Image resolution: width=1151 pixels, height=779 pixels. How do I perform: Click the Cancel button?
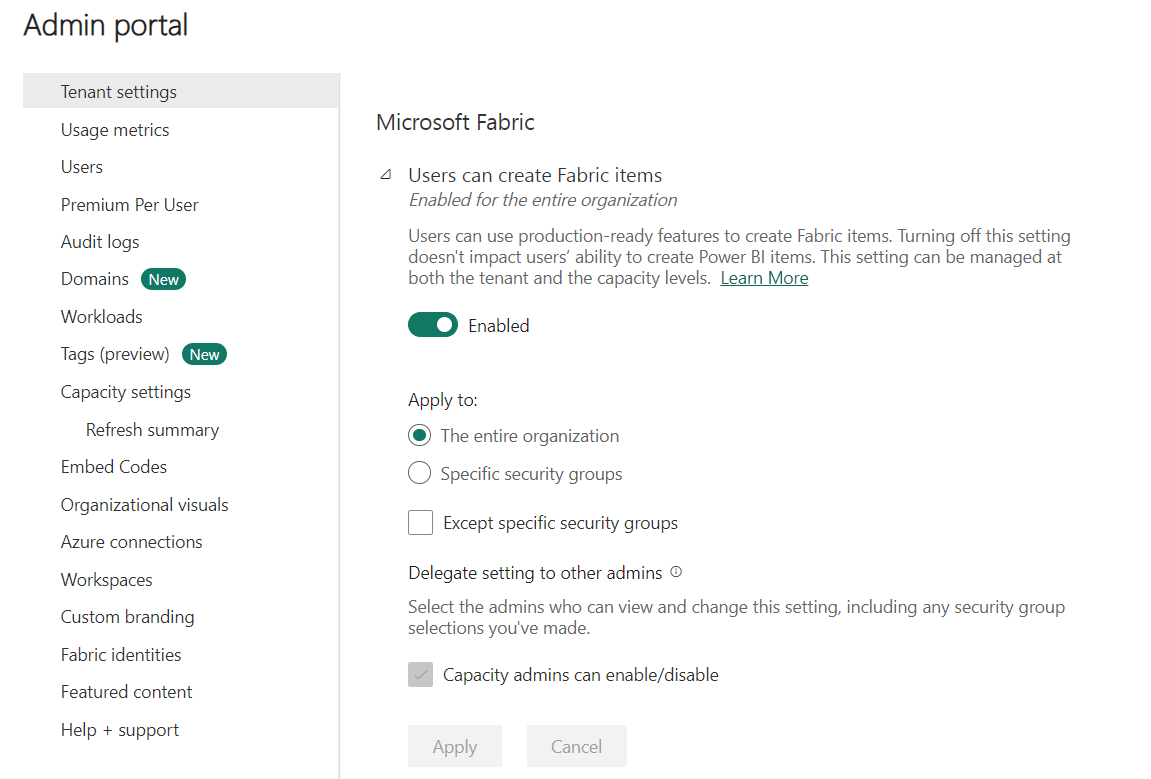577,747
